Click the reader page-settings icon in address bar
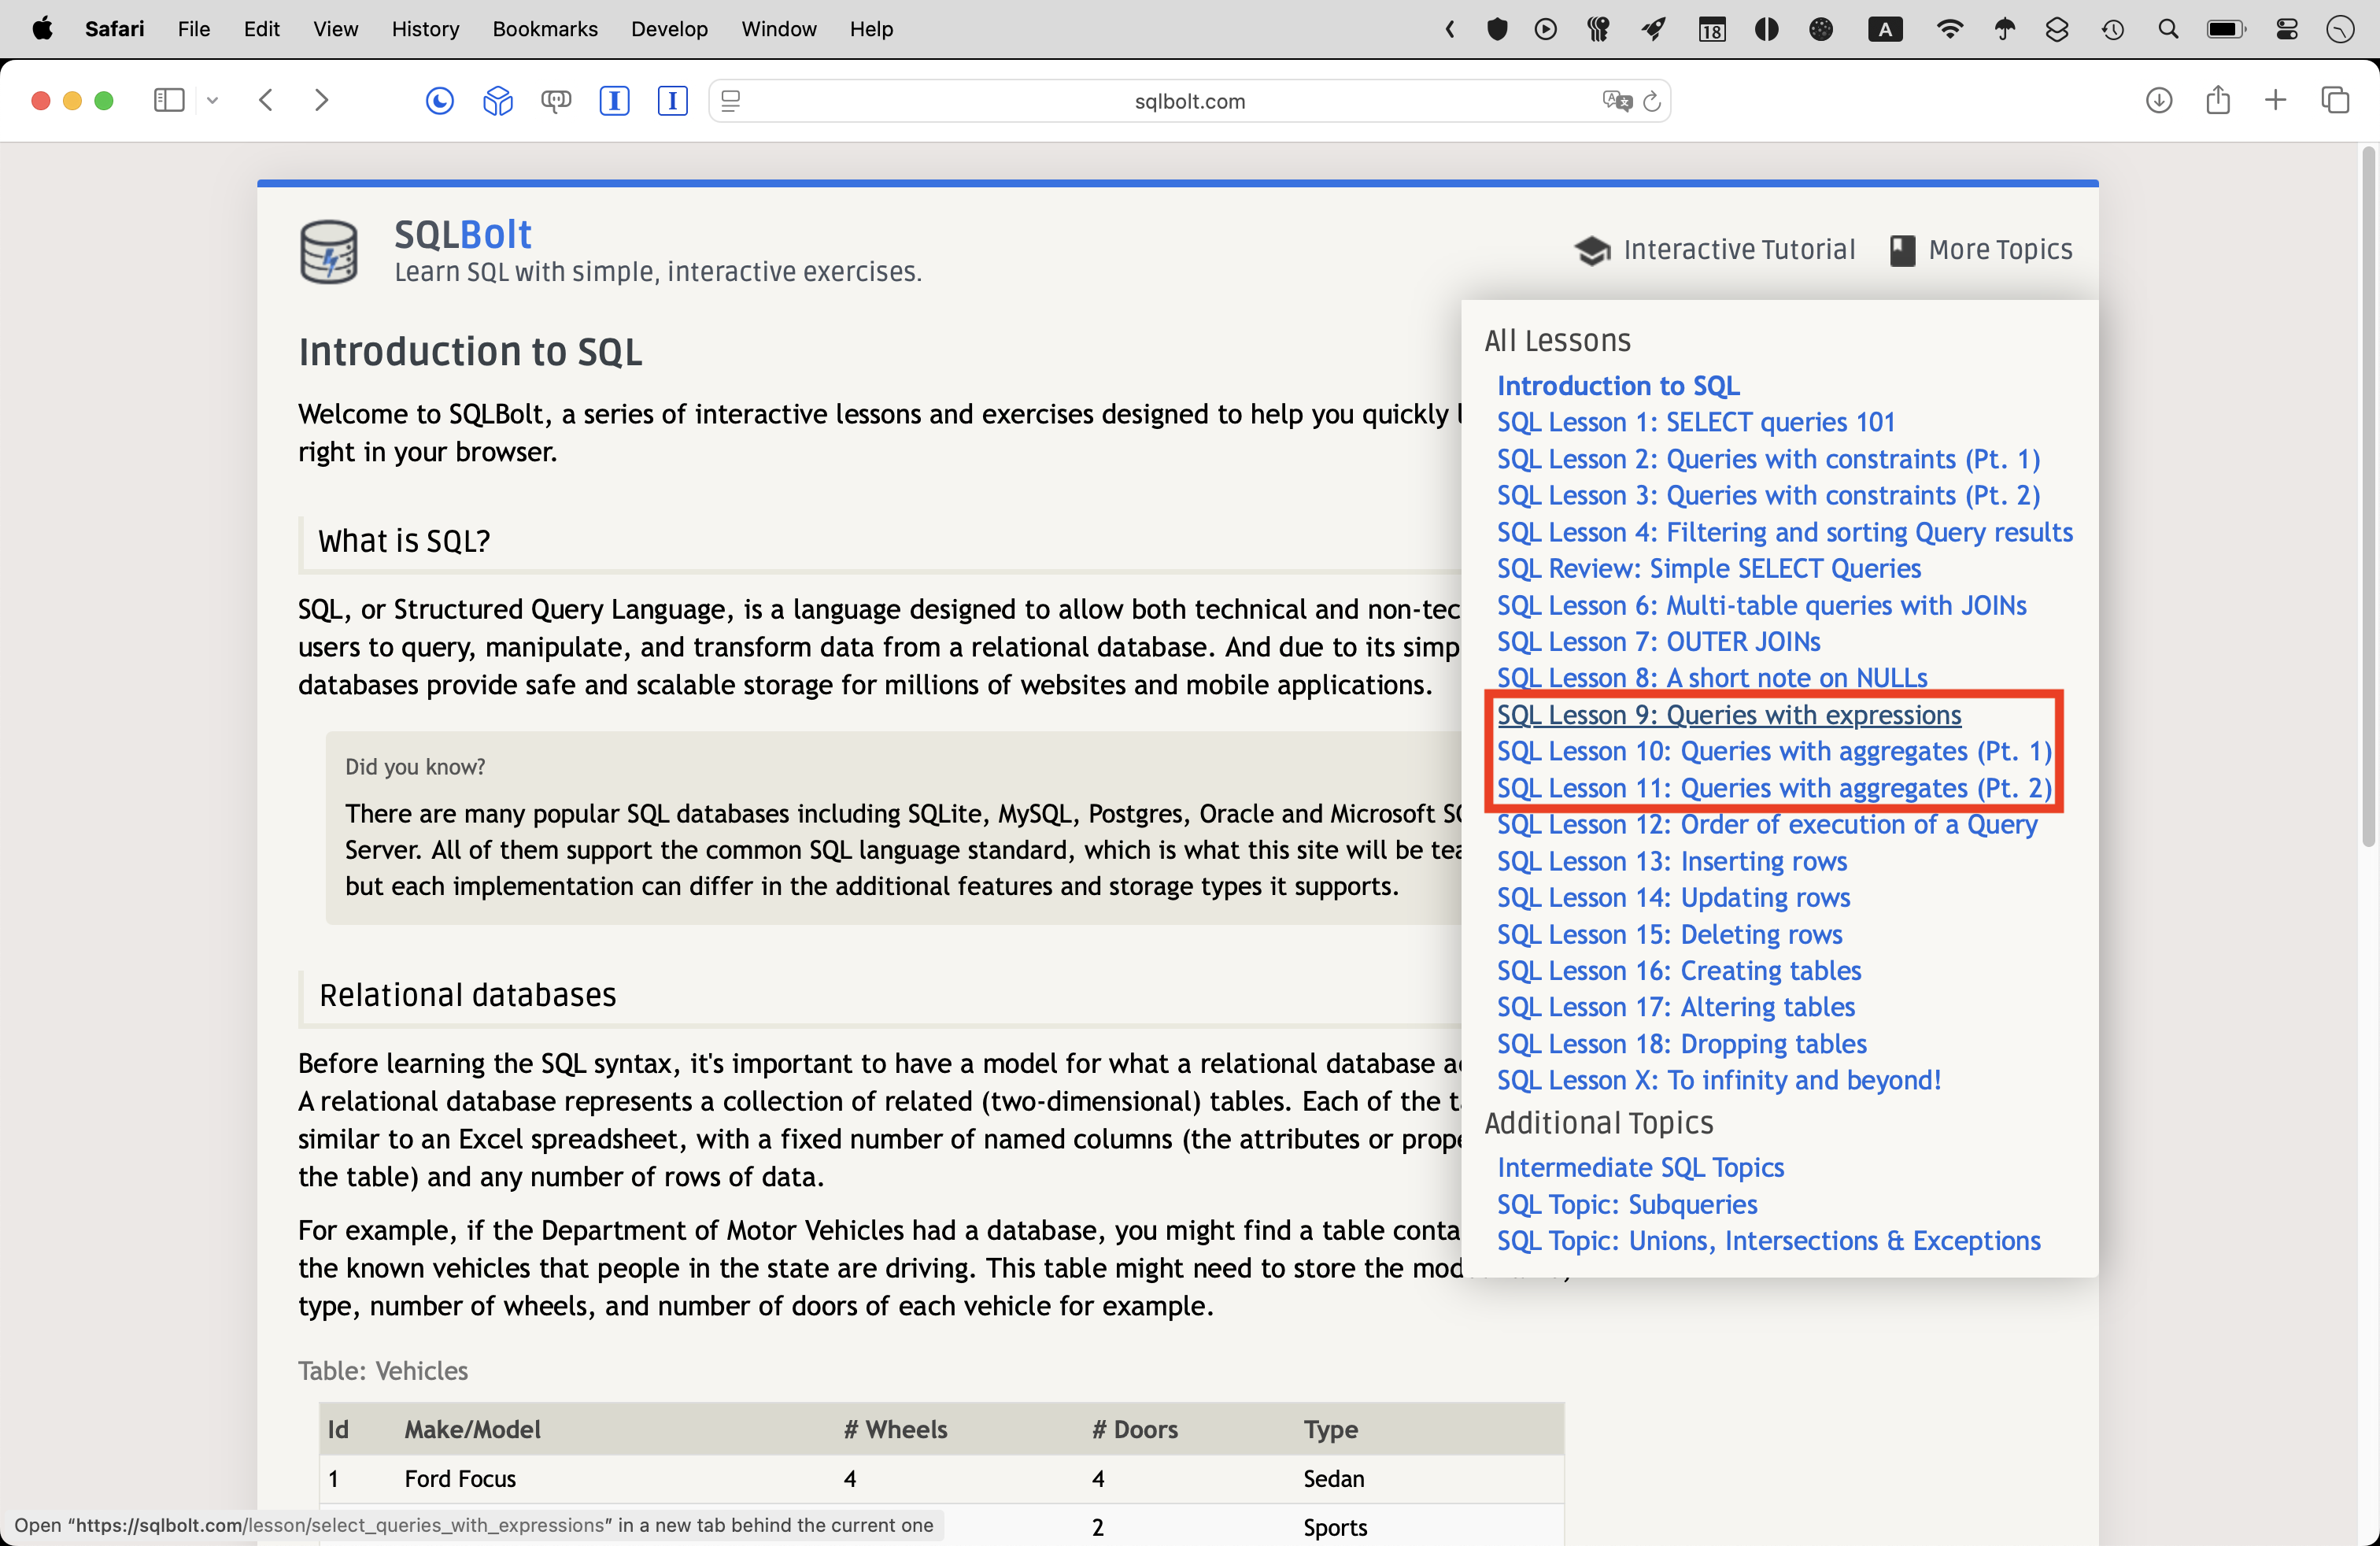The image size is (2380, 1546). tap(731, 101)
